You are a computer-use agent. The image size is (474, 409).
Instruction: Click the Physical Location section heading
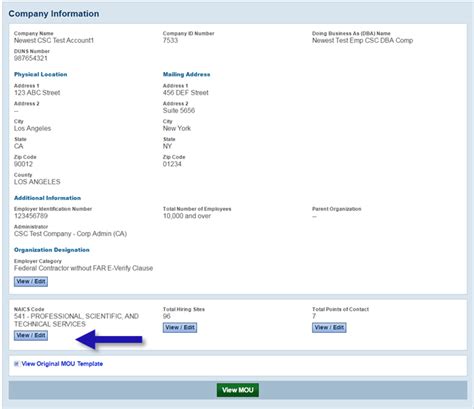point(41,74)
